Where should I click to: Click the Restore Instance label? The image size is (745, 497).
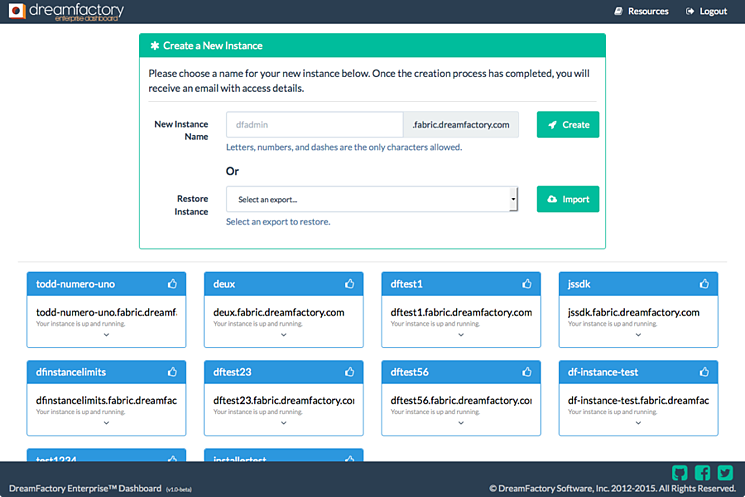point(191,205)
